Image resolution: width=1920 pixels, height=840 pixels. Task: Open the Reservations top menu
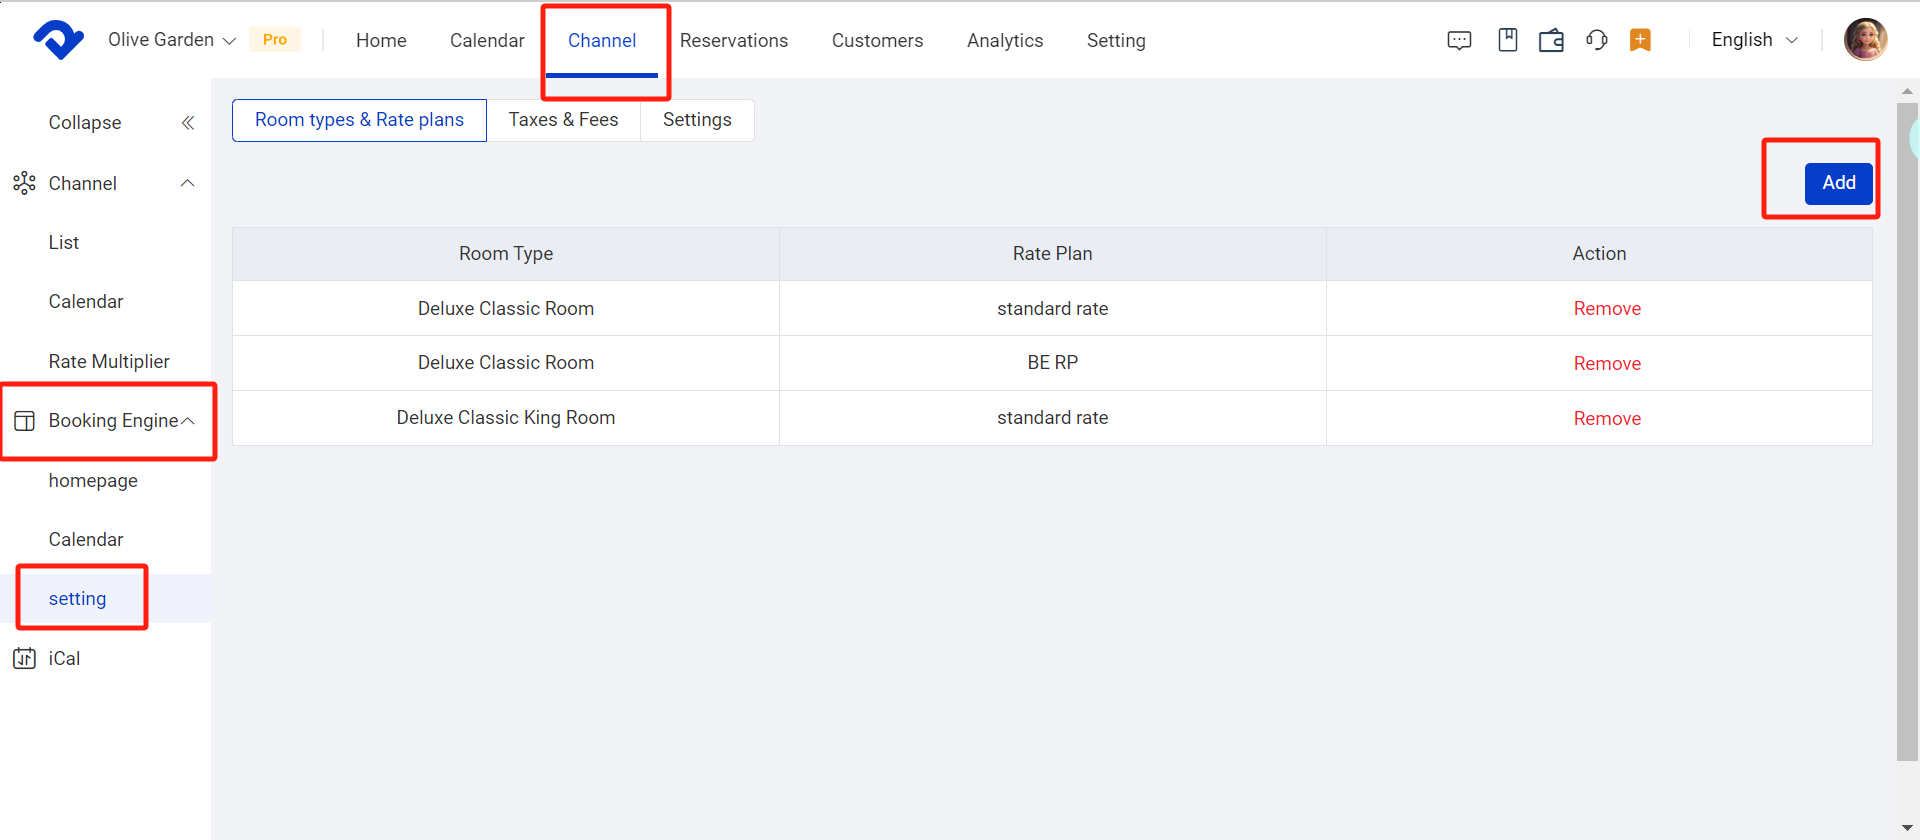[733, 41]
